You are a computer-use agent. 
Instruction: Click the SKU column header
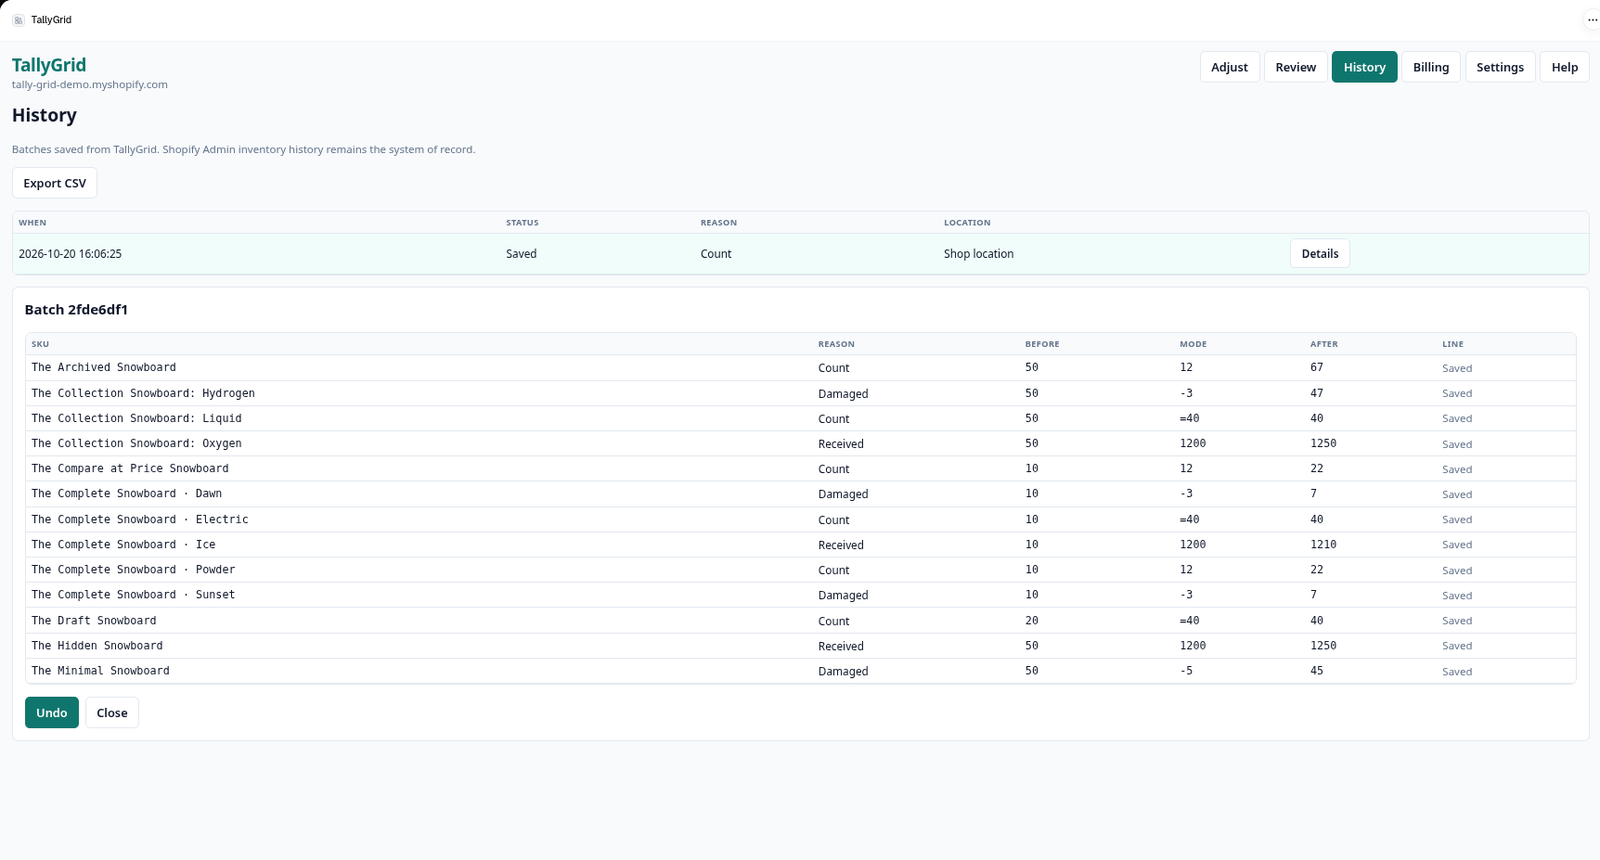click(x=40, y=344)
